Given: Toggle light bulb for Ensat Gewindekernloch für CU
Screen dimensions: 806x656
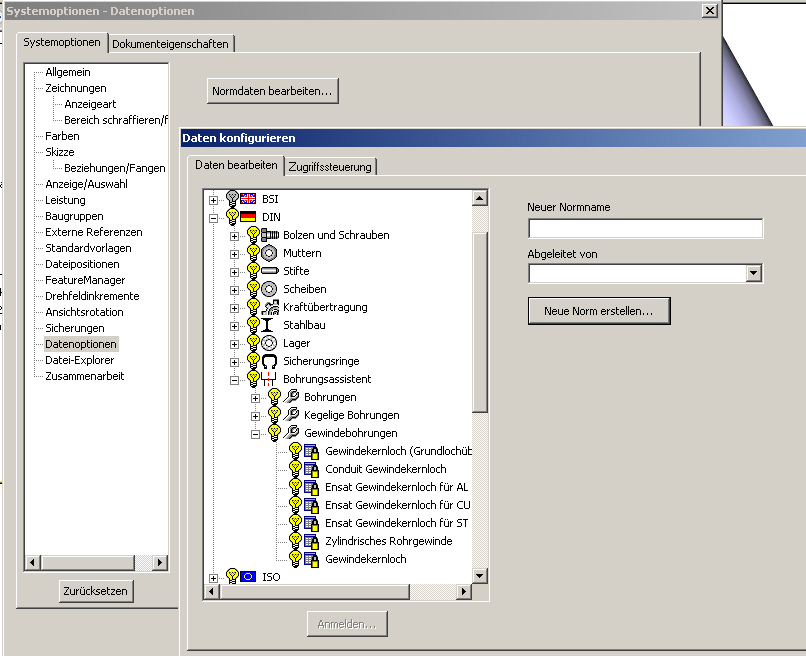Looking at the screenshot, I should pos(296,504).
